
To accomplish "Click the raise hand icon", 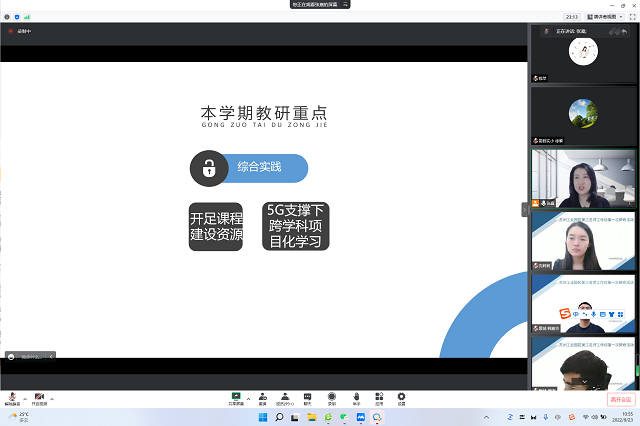I will point(356,399).
